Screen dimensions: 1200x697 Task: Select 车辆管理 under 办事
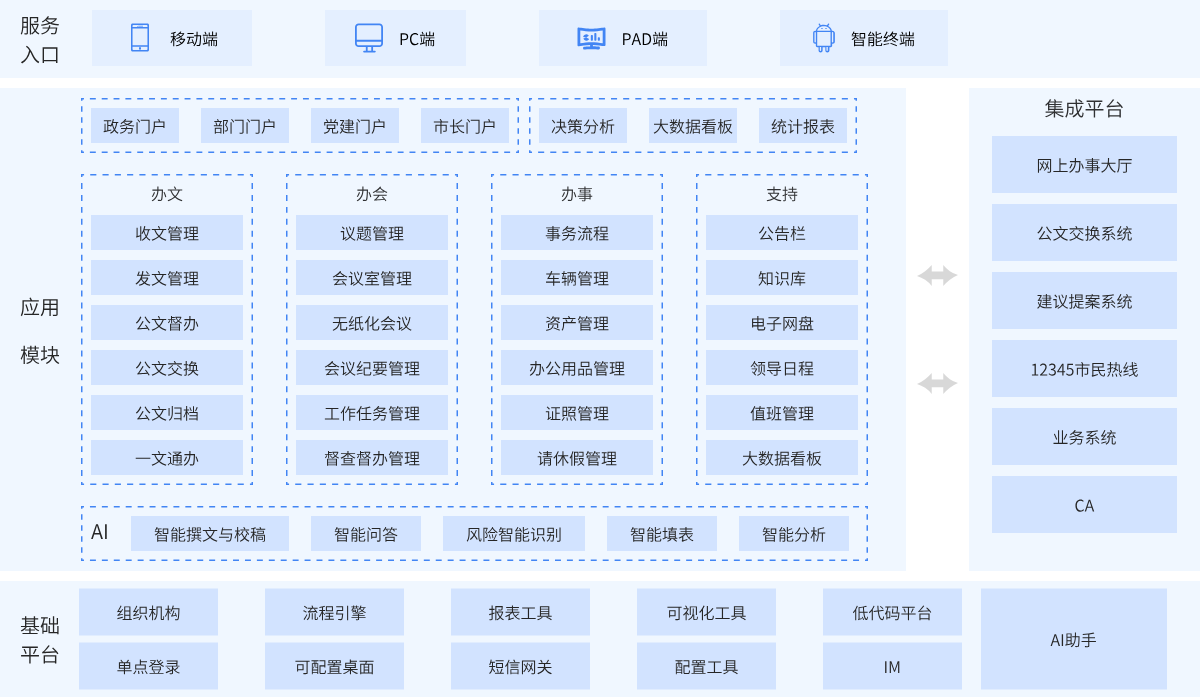(577, 278)
